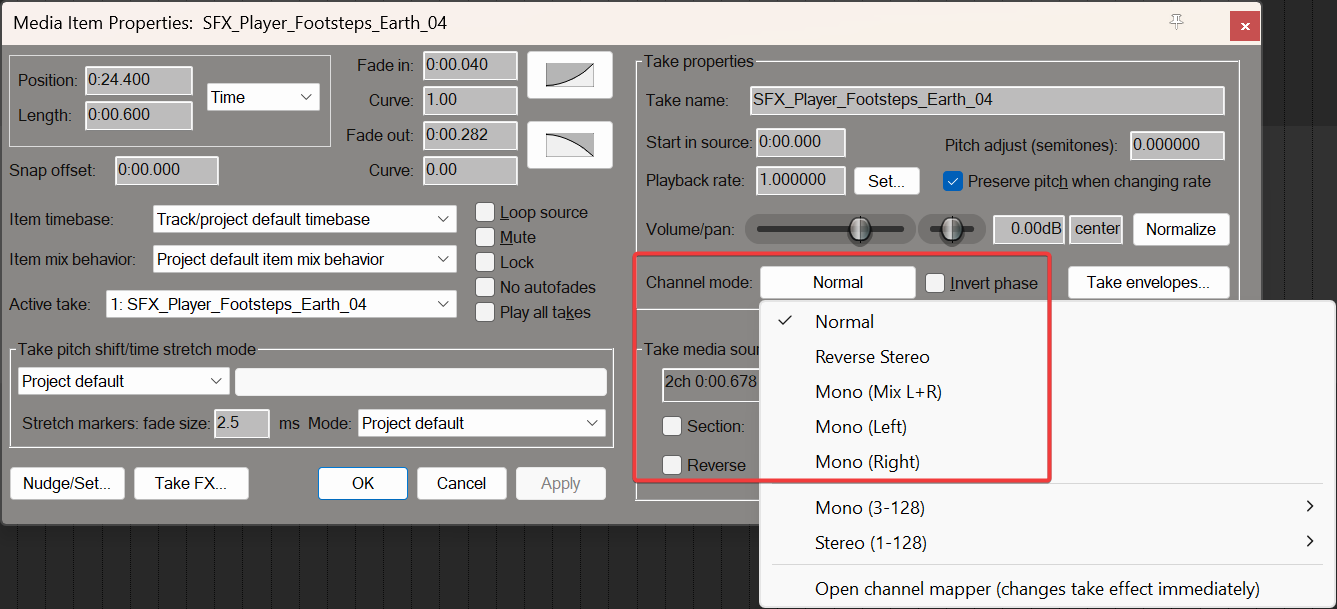Image resolution: width=1337 pixels, height=609 pixels.
Task: Select Mono (Right) channel mode
Action: tap(1047, 462)
